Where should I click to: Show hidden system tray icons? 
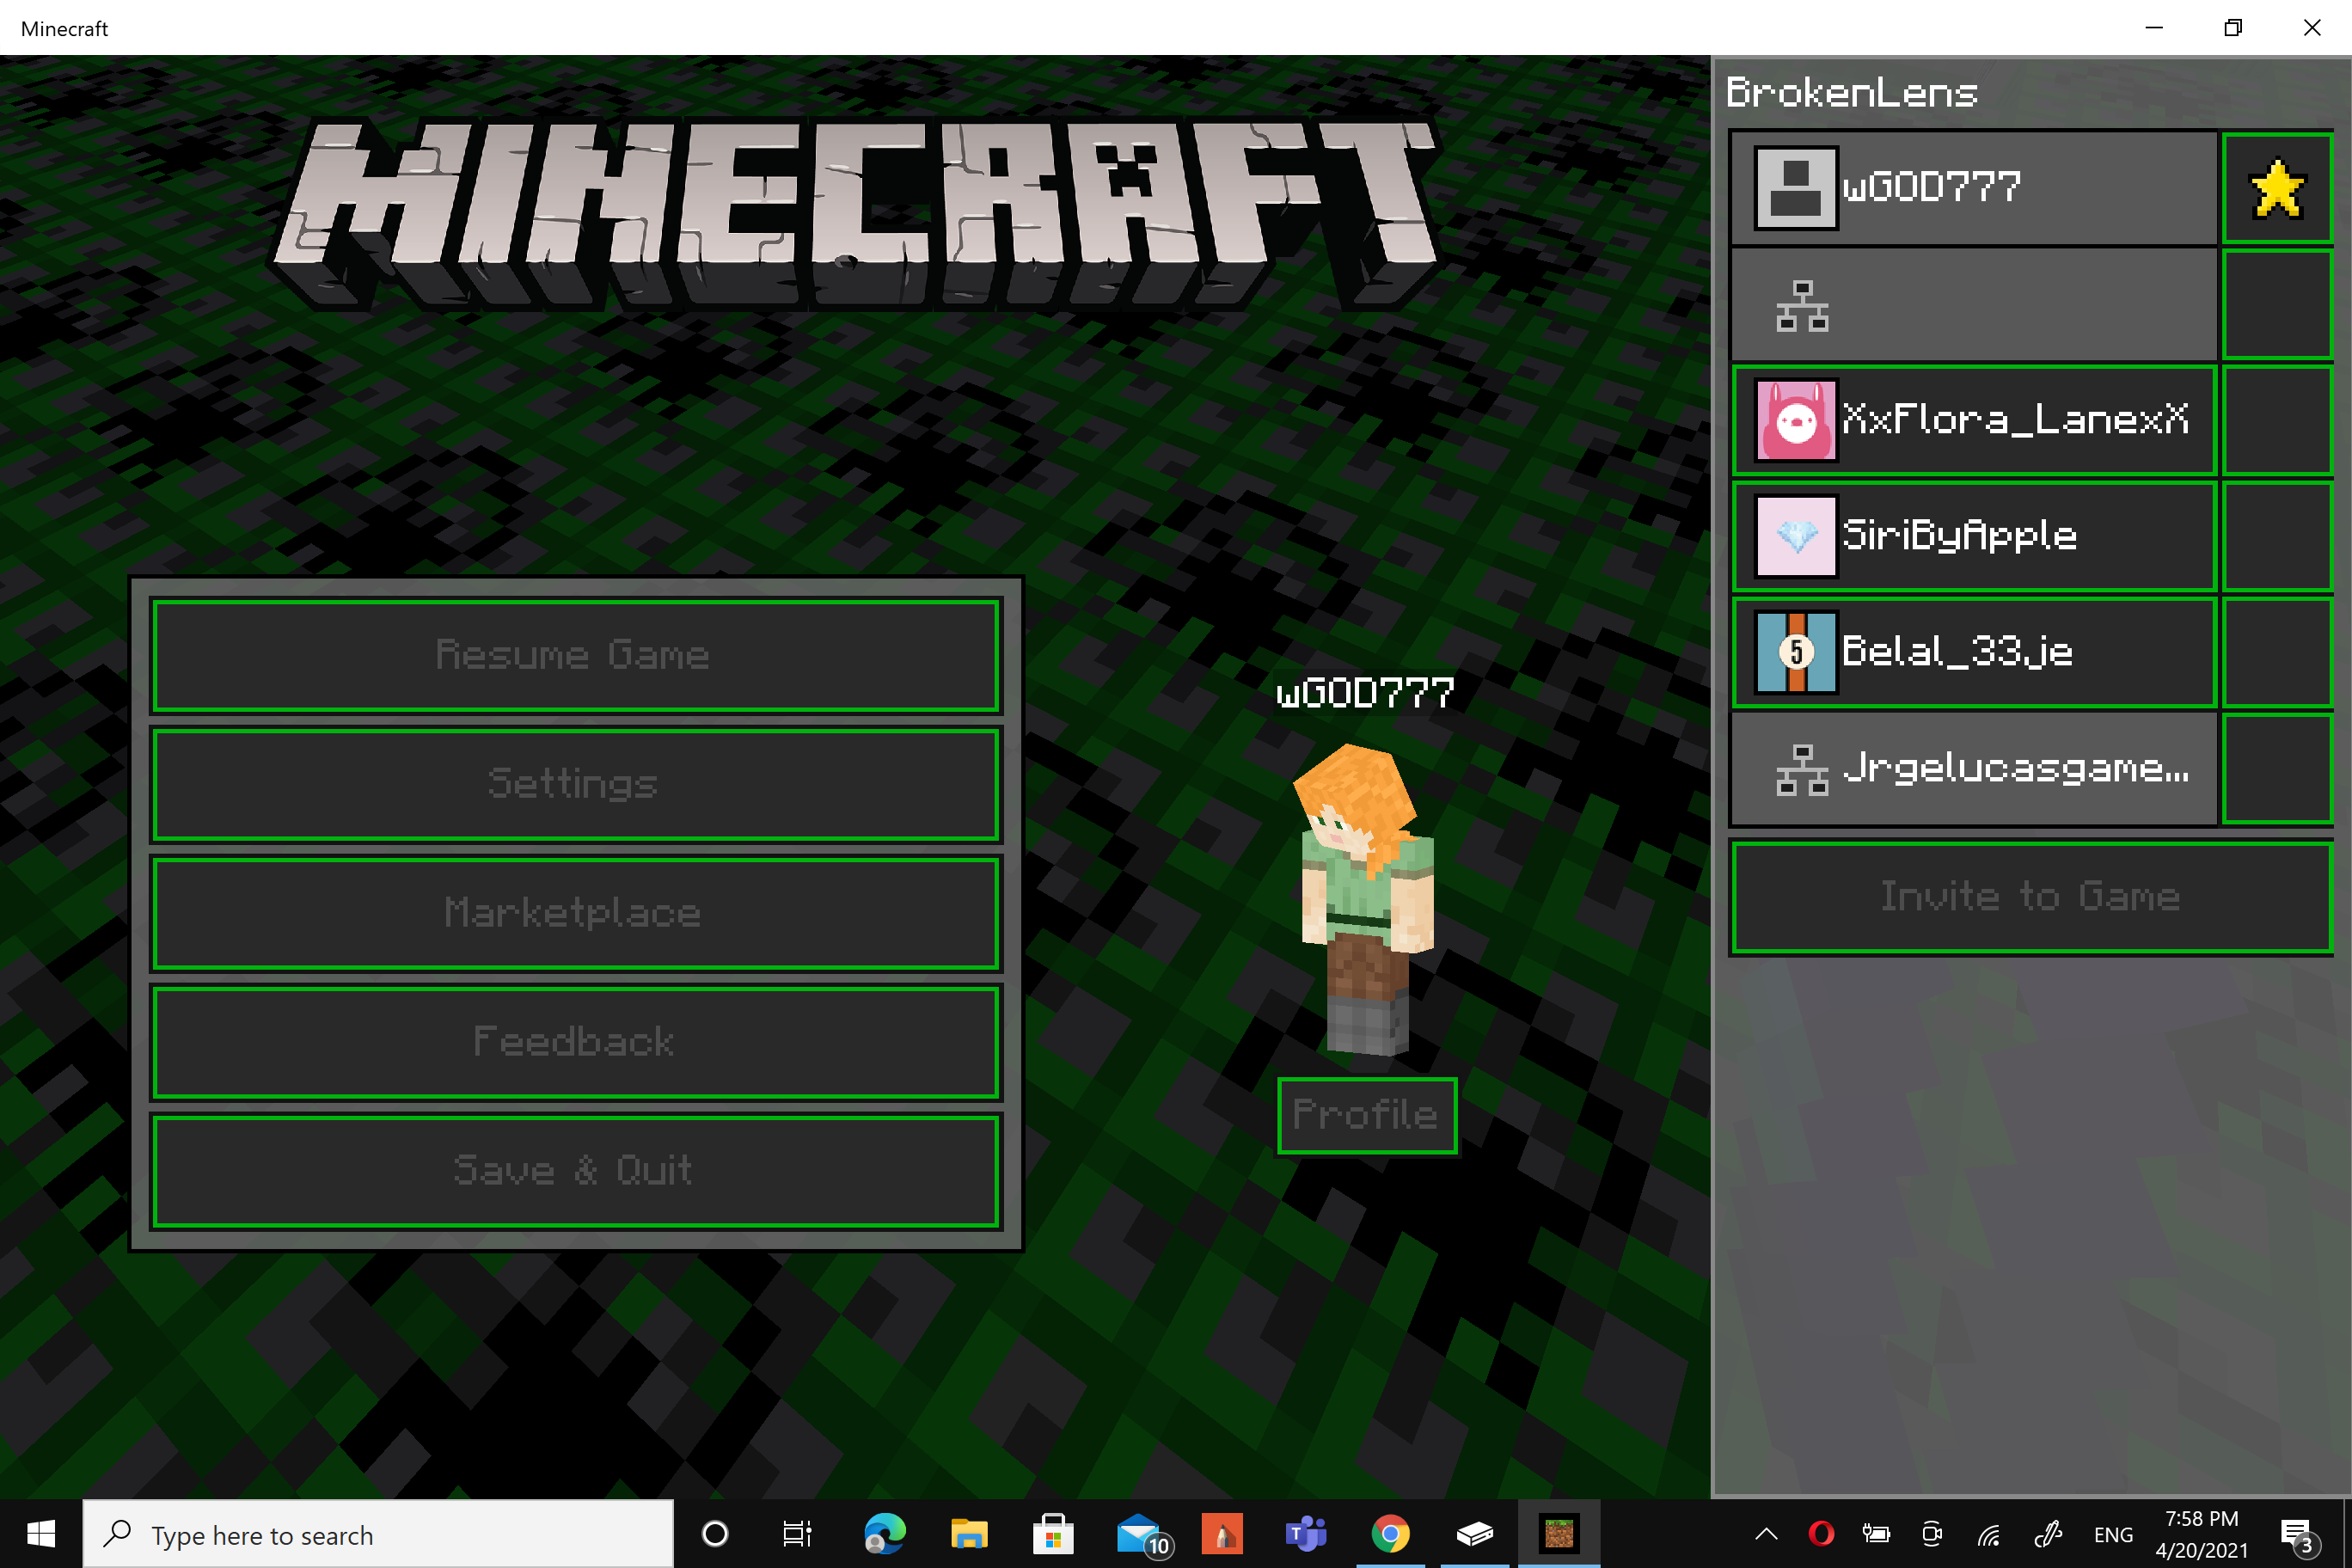1766,1534
